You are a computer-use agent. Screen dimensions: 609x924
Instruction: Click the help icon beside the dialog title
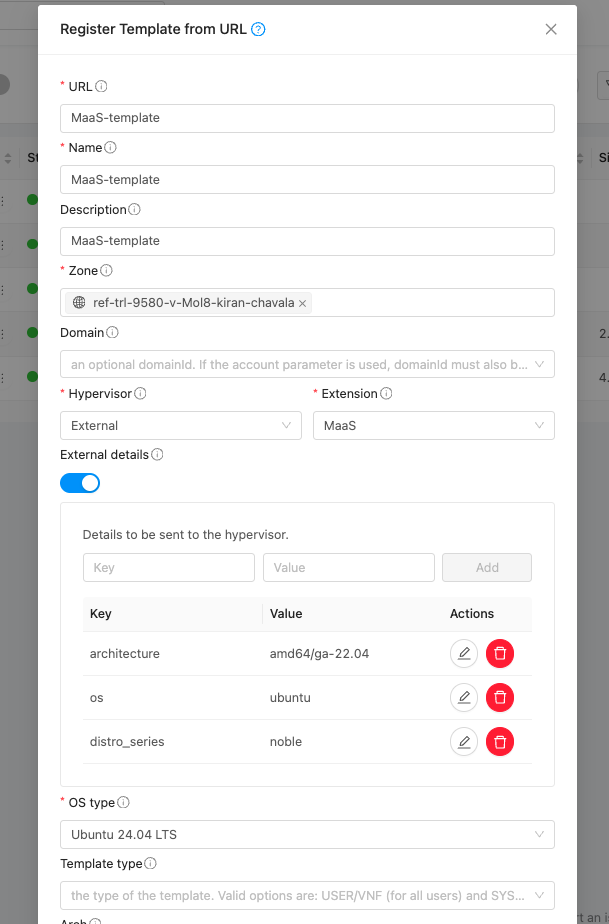(258, 29)
